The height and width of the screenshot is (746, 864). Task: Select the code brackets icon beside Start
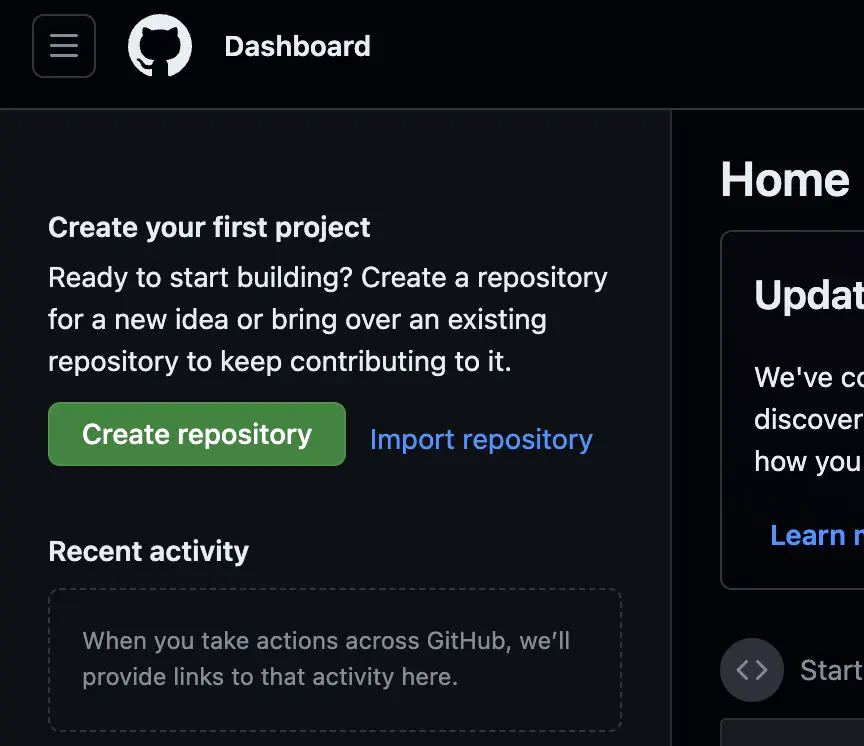click(751, 670)
